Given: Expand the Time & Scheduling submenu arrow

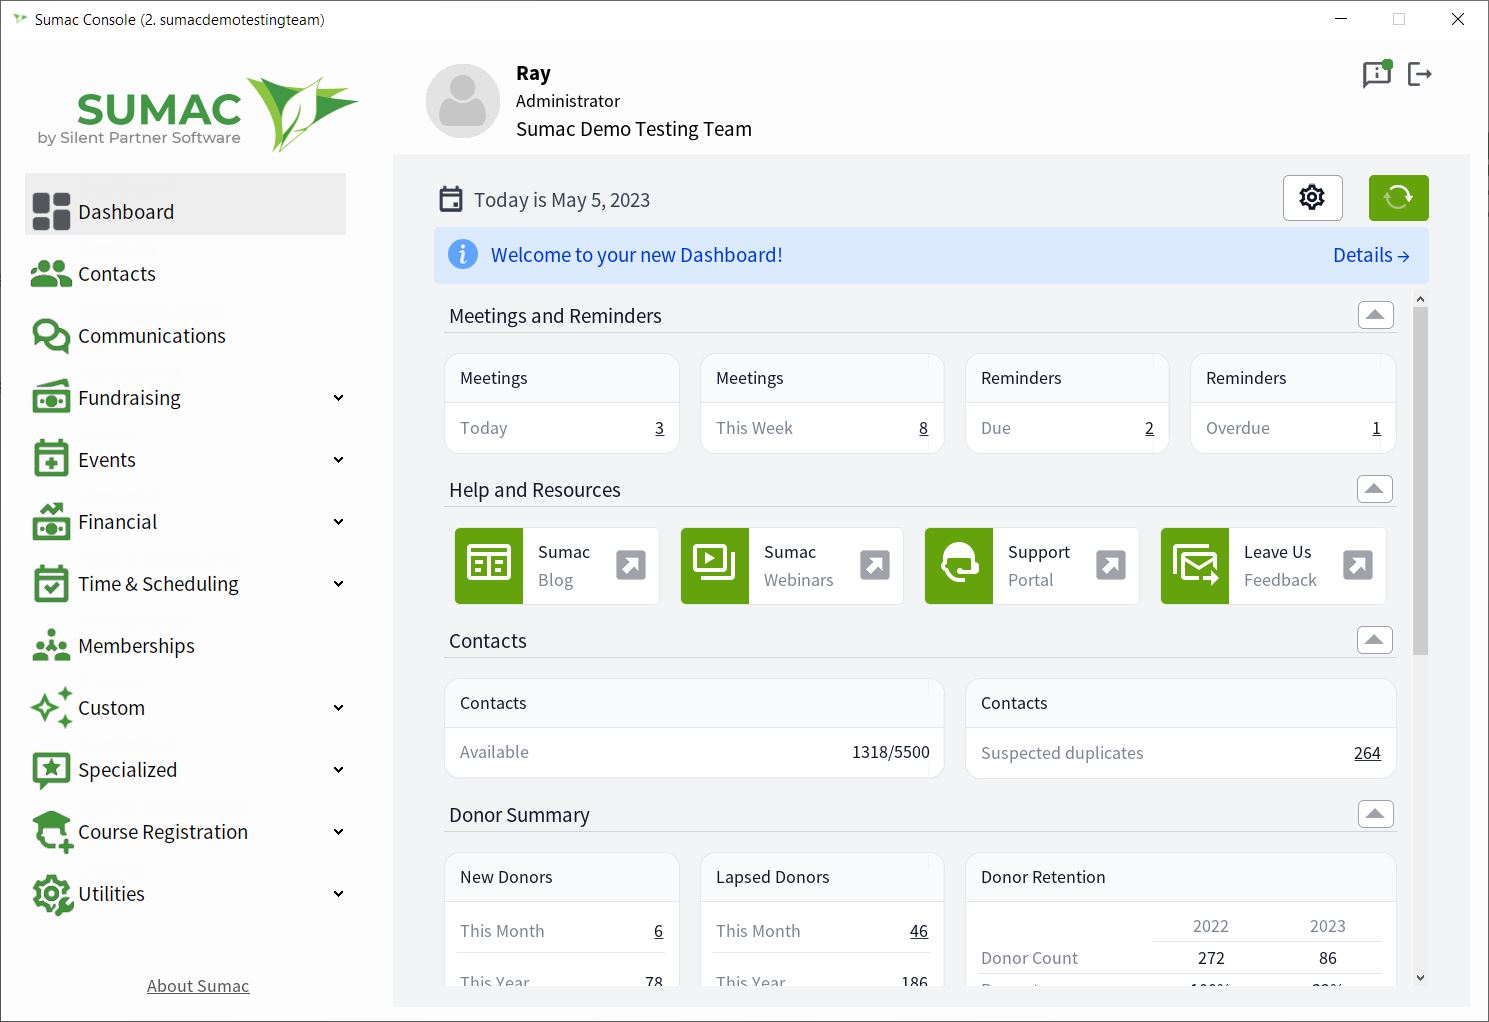Looking at the screenshot, I should coord(339,584).
